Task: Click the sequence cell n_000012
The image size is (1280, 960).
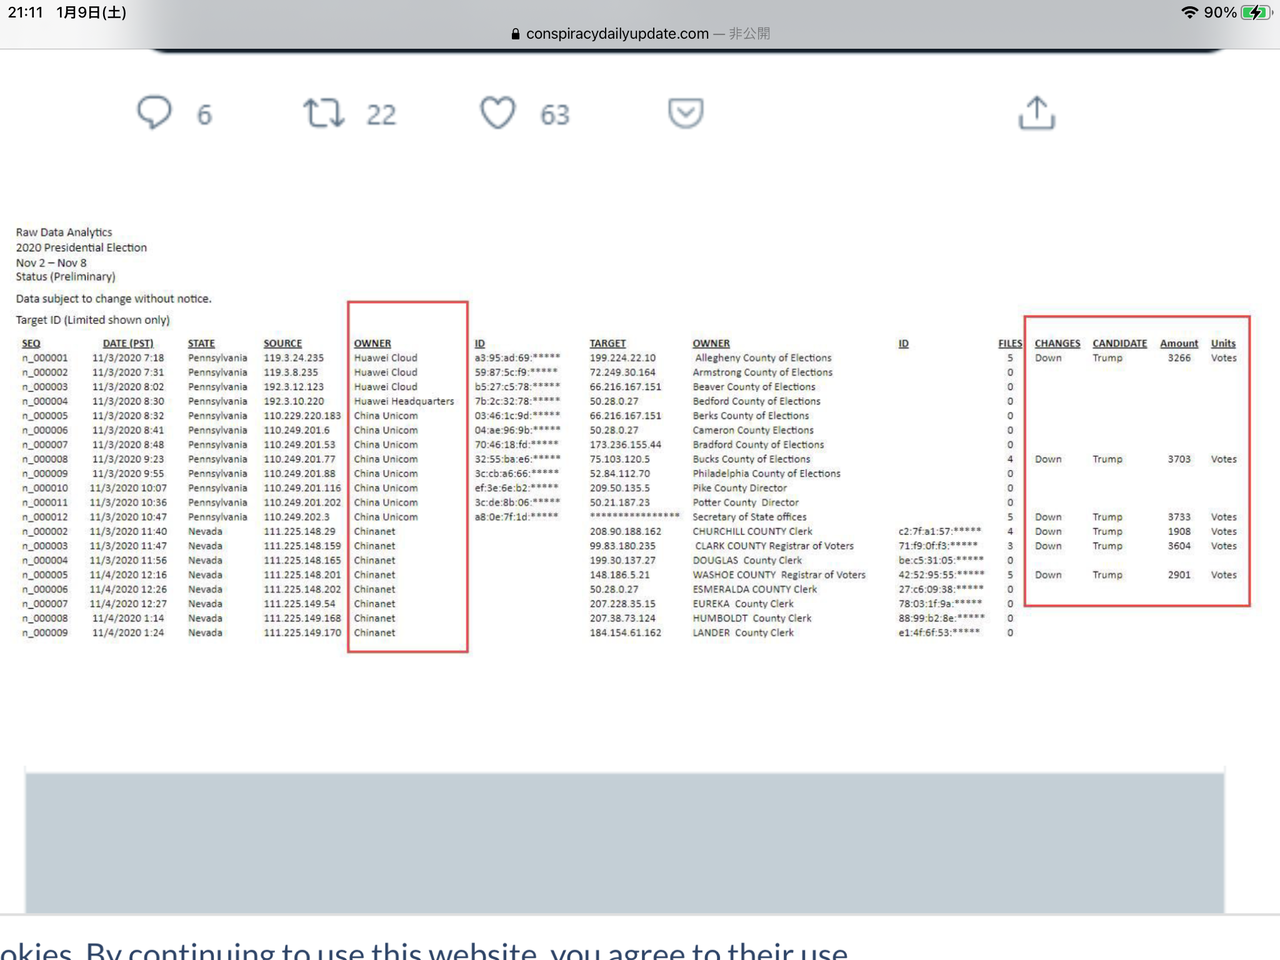Action: (45, 517)
